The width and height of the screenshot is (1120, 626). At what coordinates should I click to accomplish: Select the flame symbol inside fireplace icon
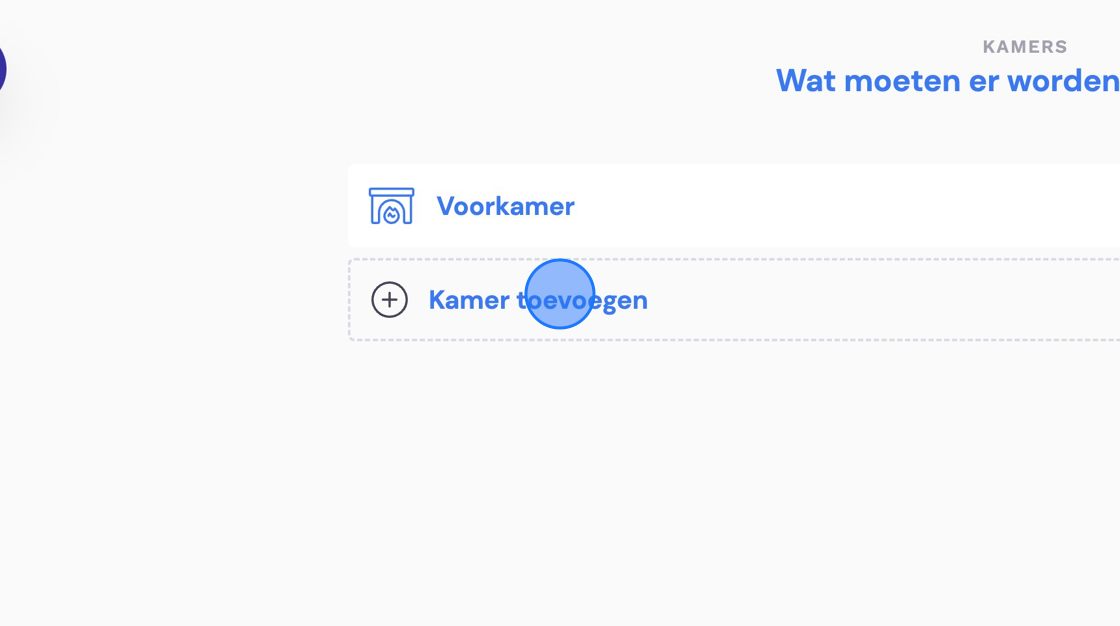pyautogui.click(x=391, y=214)
